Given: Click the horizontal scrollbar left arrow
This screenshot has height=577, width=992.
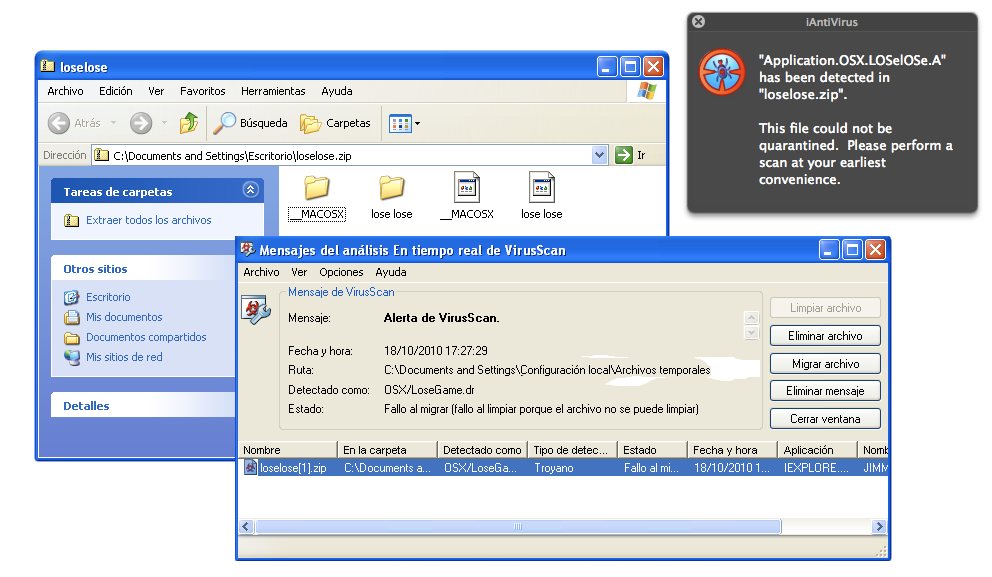Looking at the screenshot, I should point(246,526).
